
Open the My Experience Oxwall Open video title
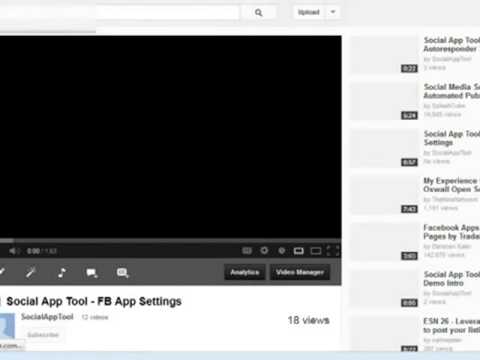tap(452, 185)
